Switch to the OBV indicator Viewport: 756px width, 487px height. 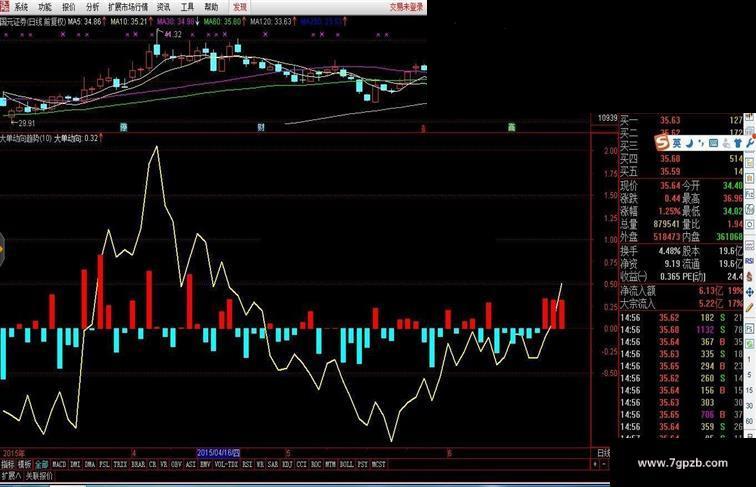[x=176, y=464]
